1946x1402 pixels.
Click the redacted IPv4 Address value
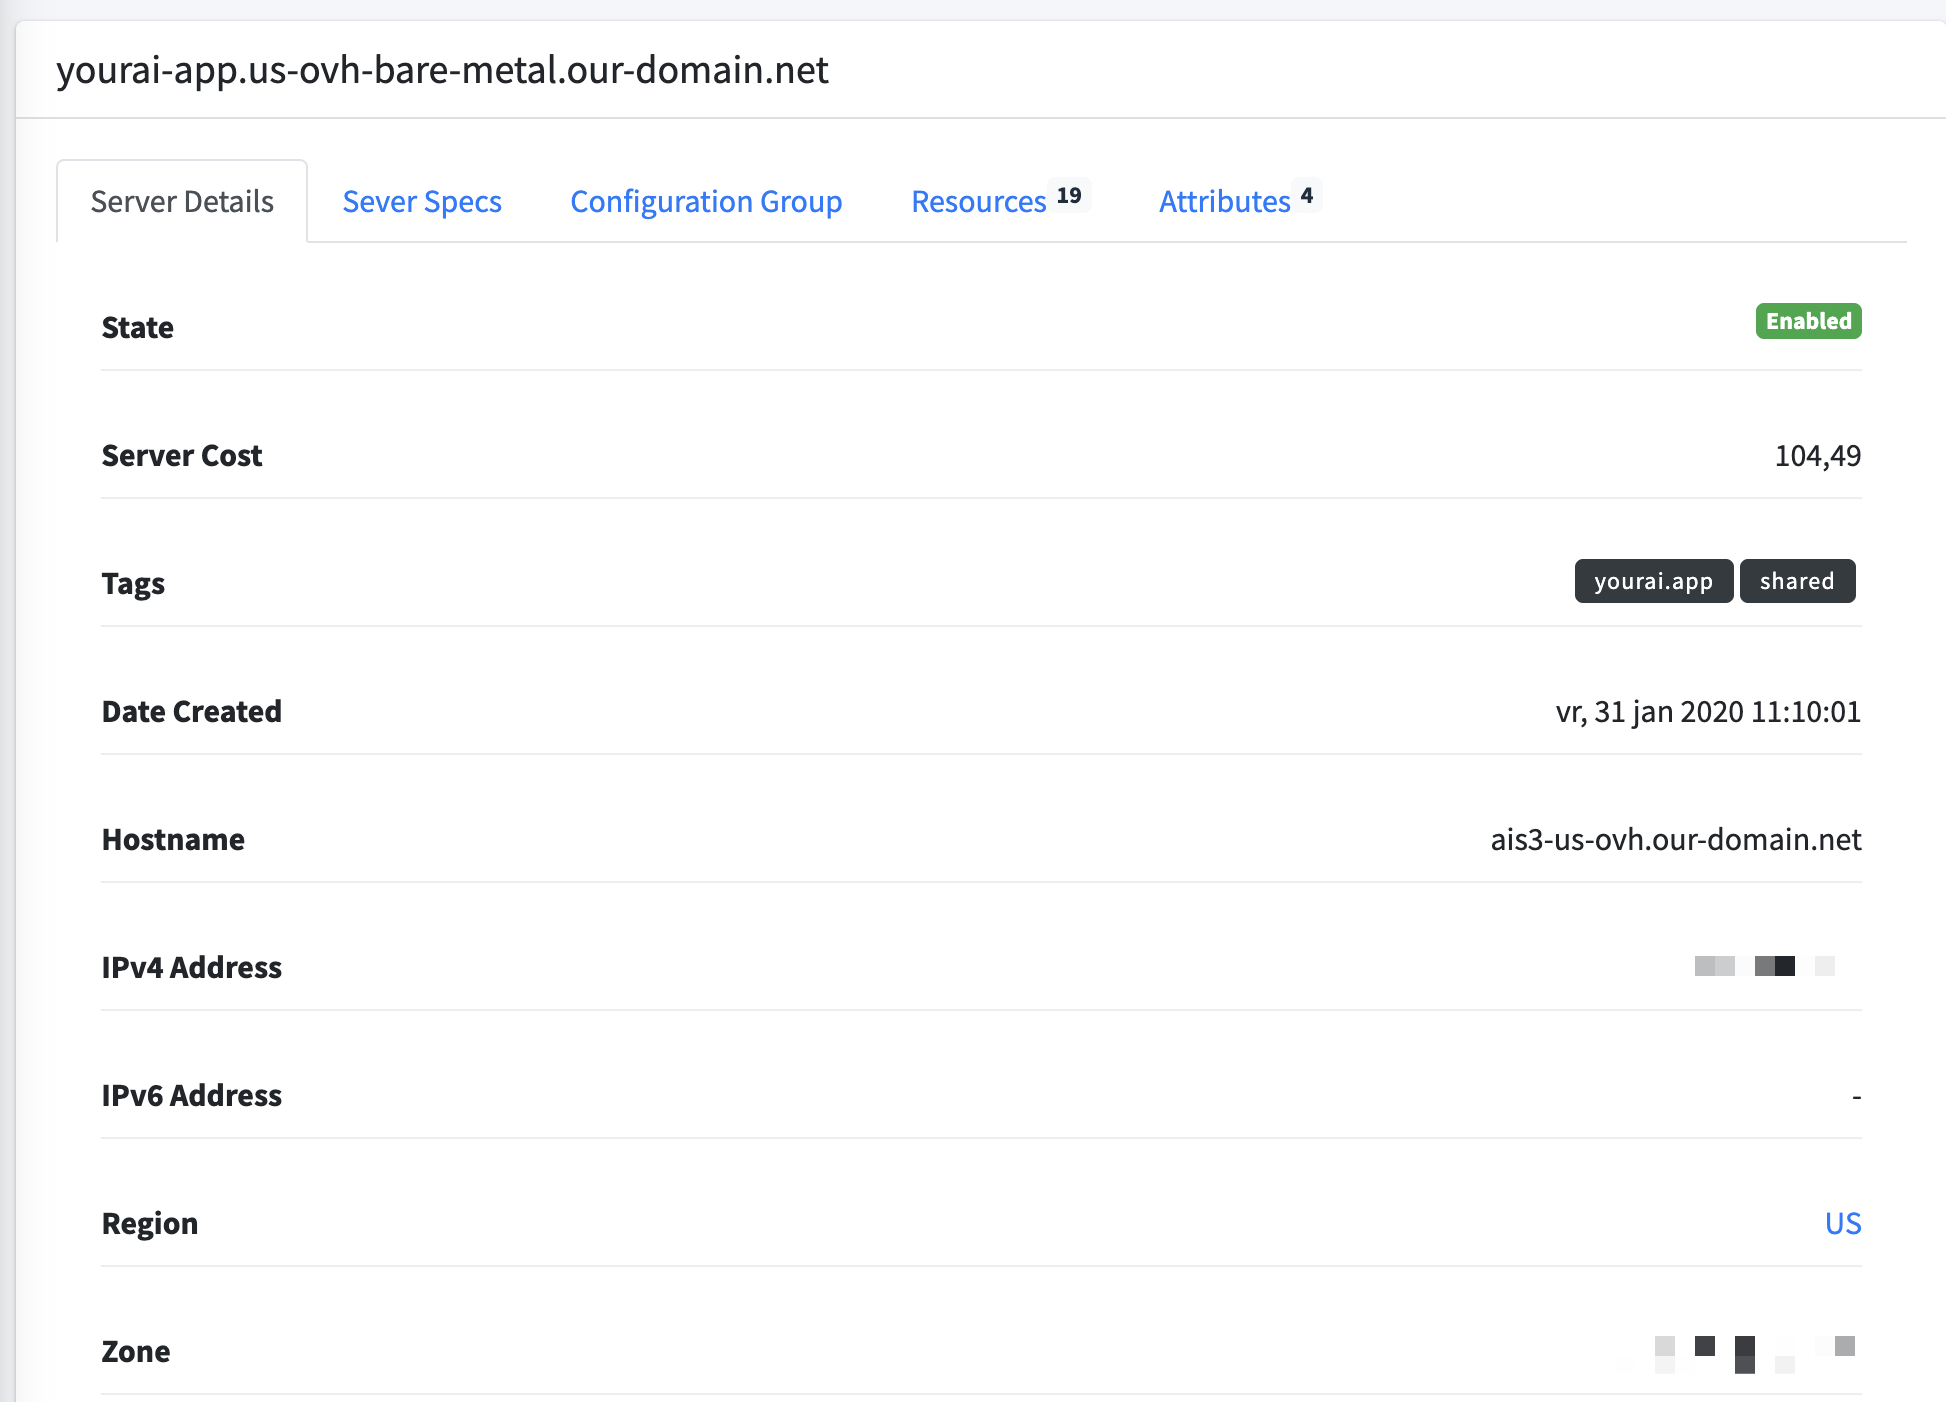(1765, 966)
